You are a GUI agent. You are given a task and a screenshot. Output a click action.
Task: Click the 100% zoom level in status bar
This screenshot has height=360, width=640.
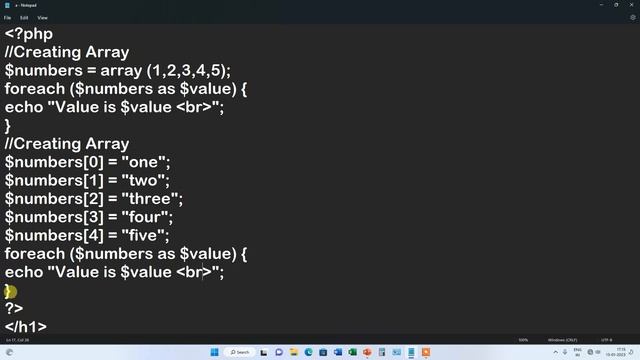(523, 340)
